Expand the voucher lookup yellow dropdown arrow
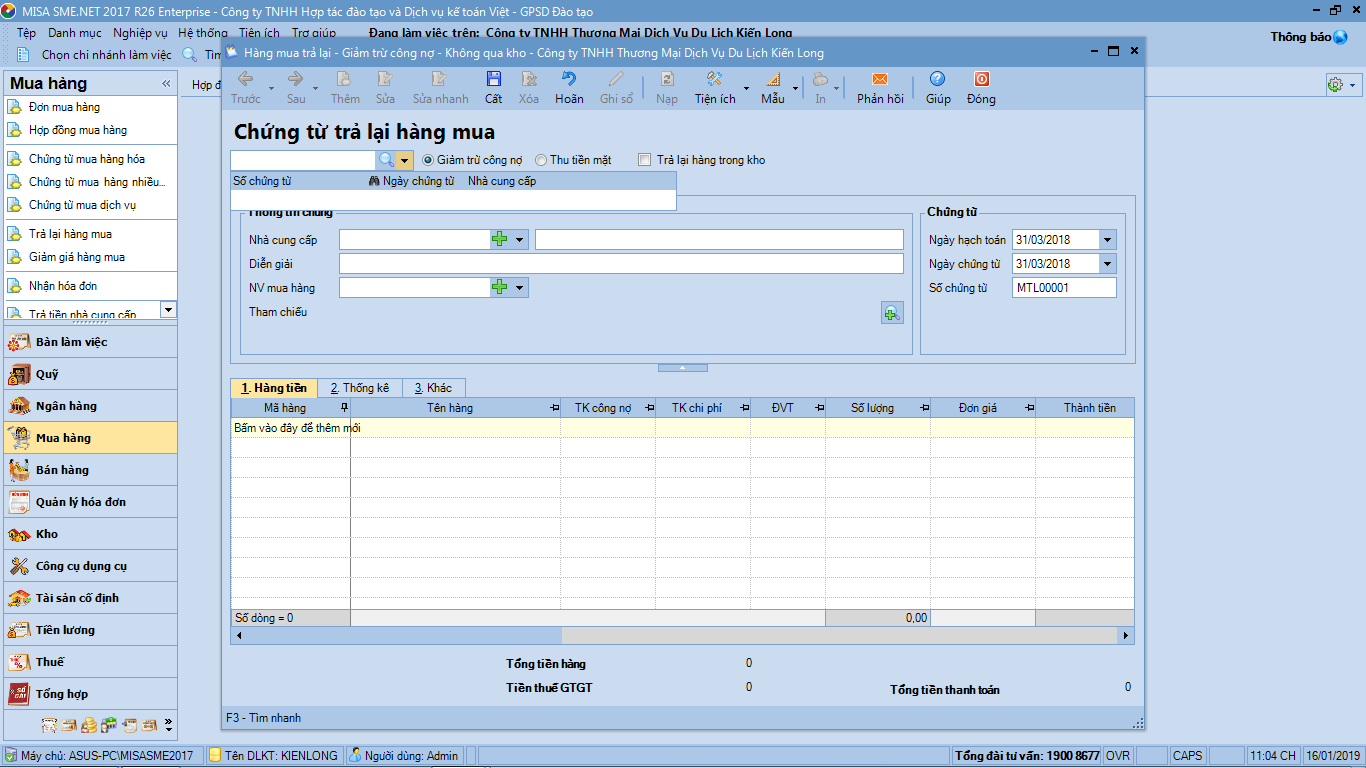The image size is (1366, 768). pyautogui.click(x=405, y=160)
